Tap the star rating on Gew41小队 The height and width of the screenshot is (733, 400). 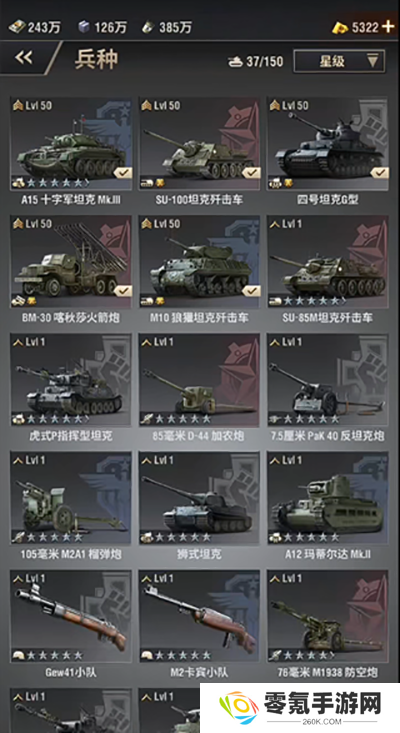(54, 655)
